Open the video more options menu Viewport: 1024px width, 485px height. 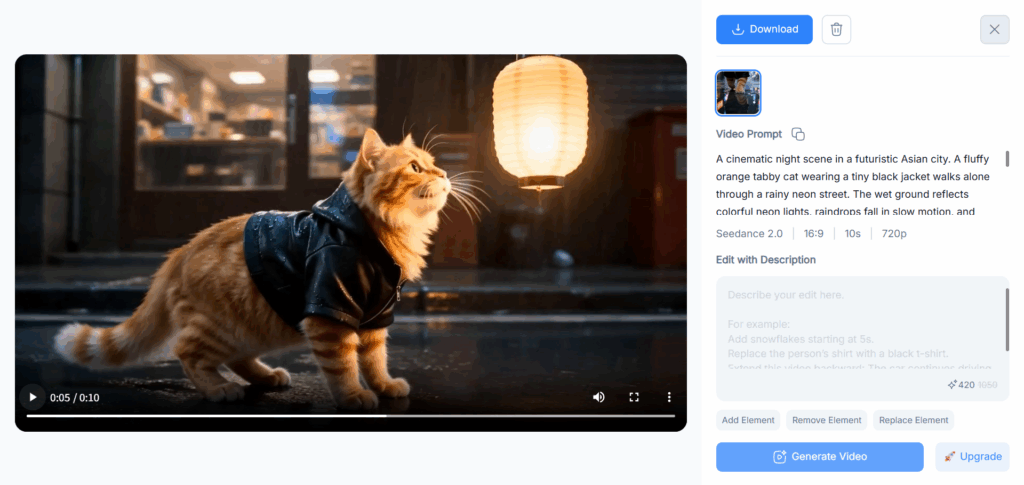point(669,397)
